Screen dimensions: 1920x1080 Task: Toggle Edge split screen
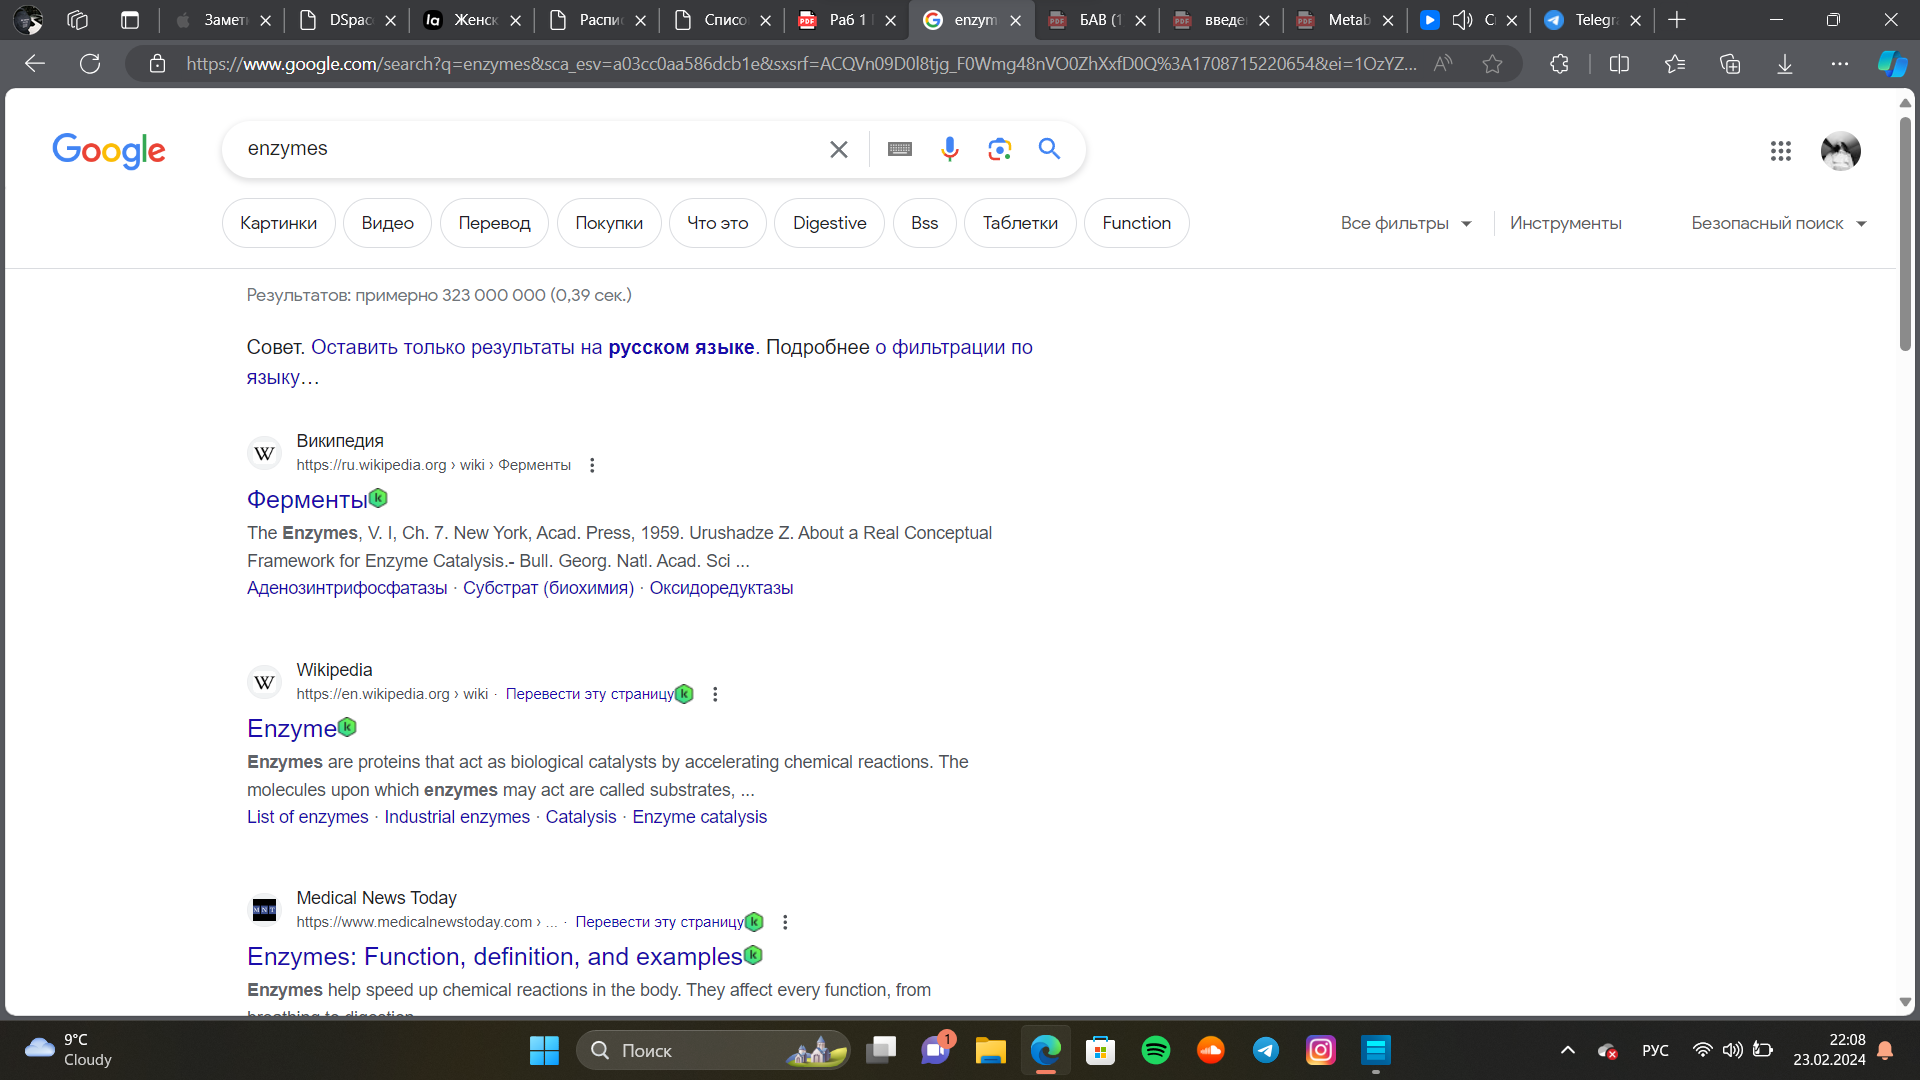[1619, 64]
